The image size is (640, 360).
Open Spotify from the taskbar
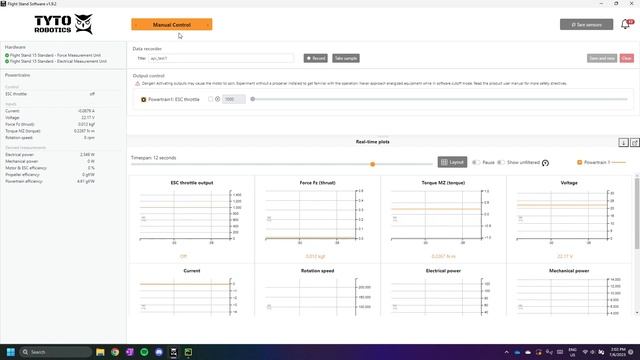(144, 352)
